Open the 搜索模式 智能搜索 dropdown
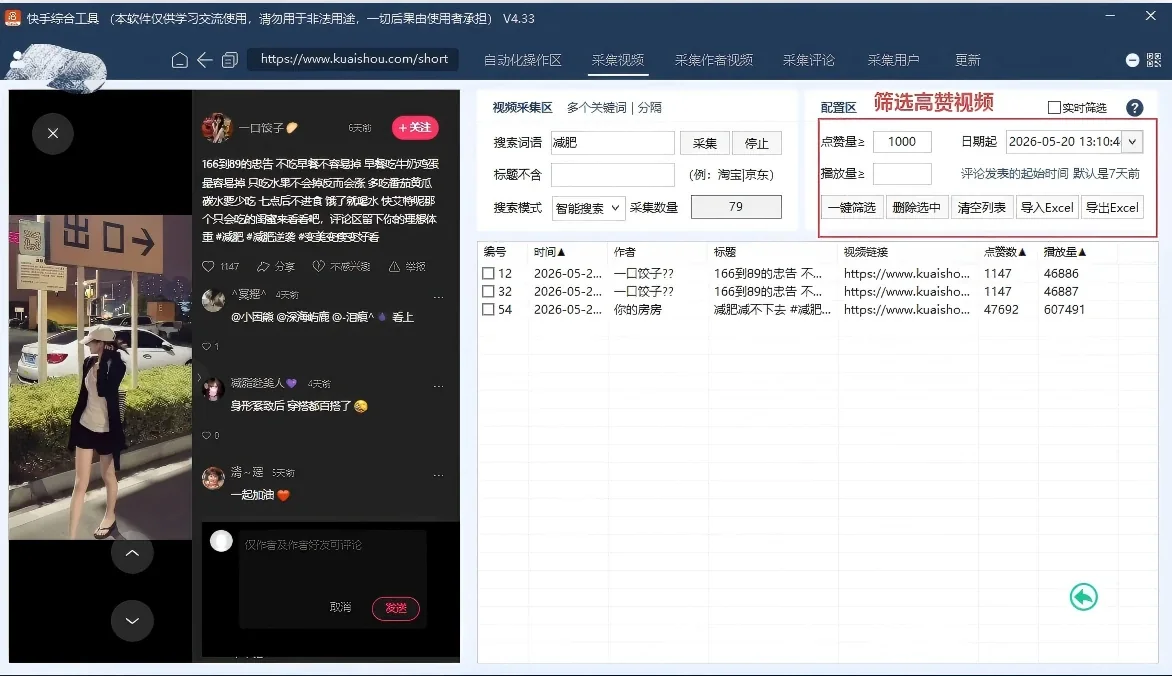Viewport: 1172px width, 676px height. pyautogui.click(x=588, y=208)
